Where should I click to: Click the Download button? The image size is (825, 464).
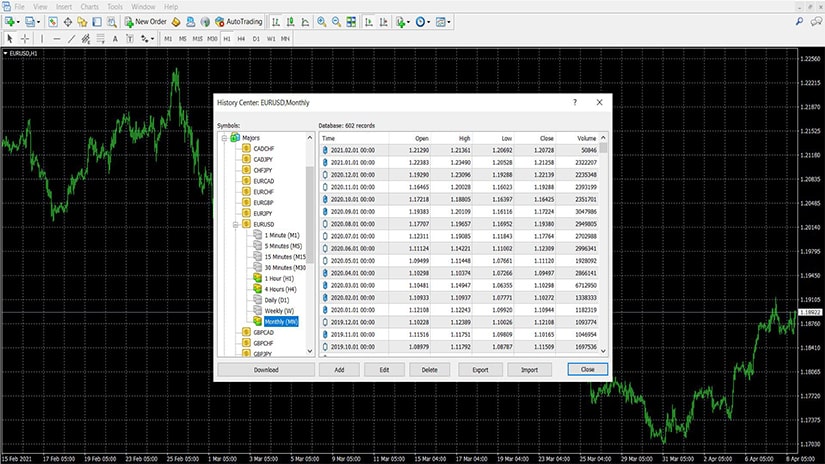[265, 369]
